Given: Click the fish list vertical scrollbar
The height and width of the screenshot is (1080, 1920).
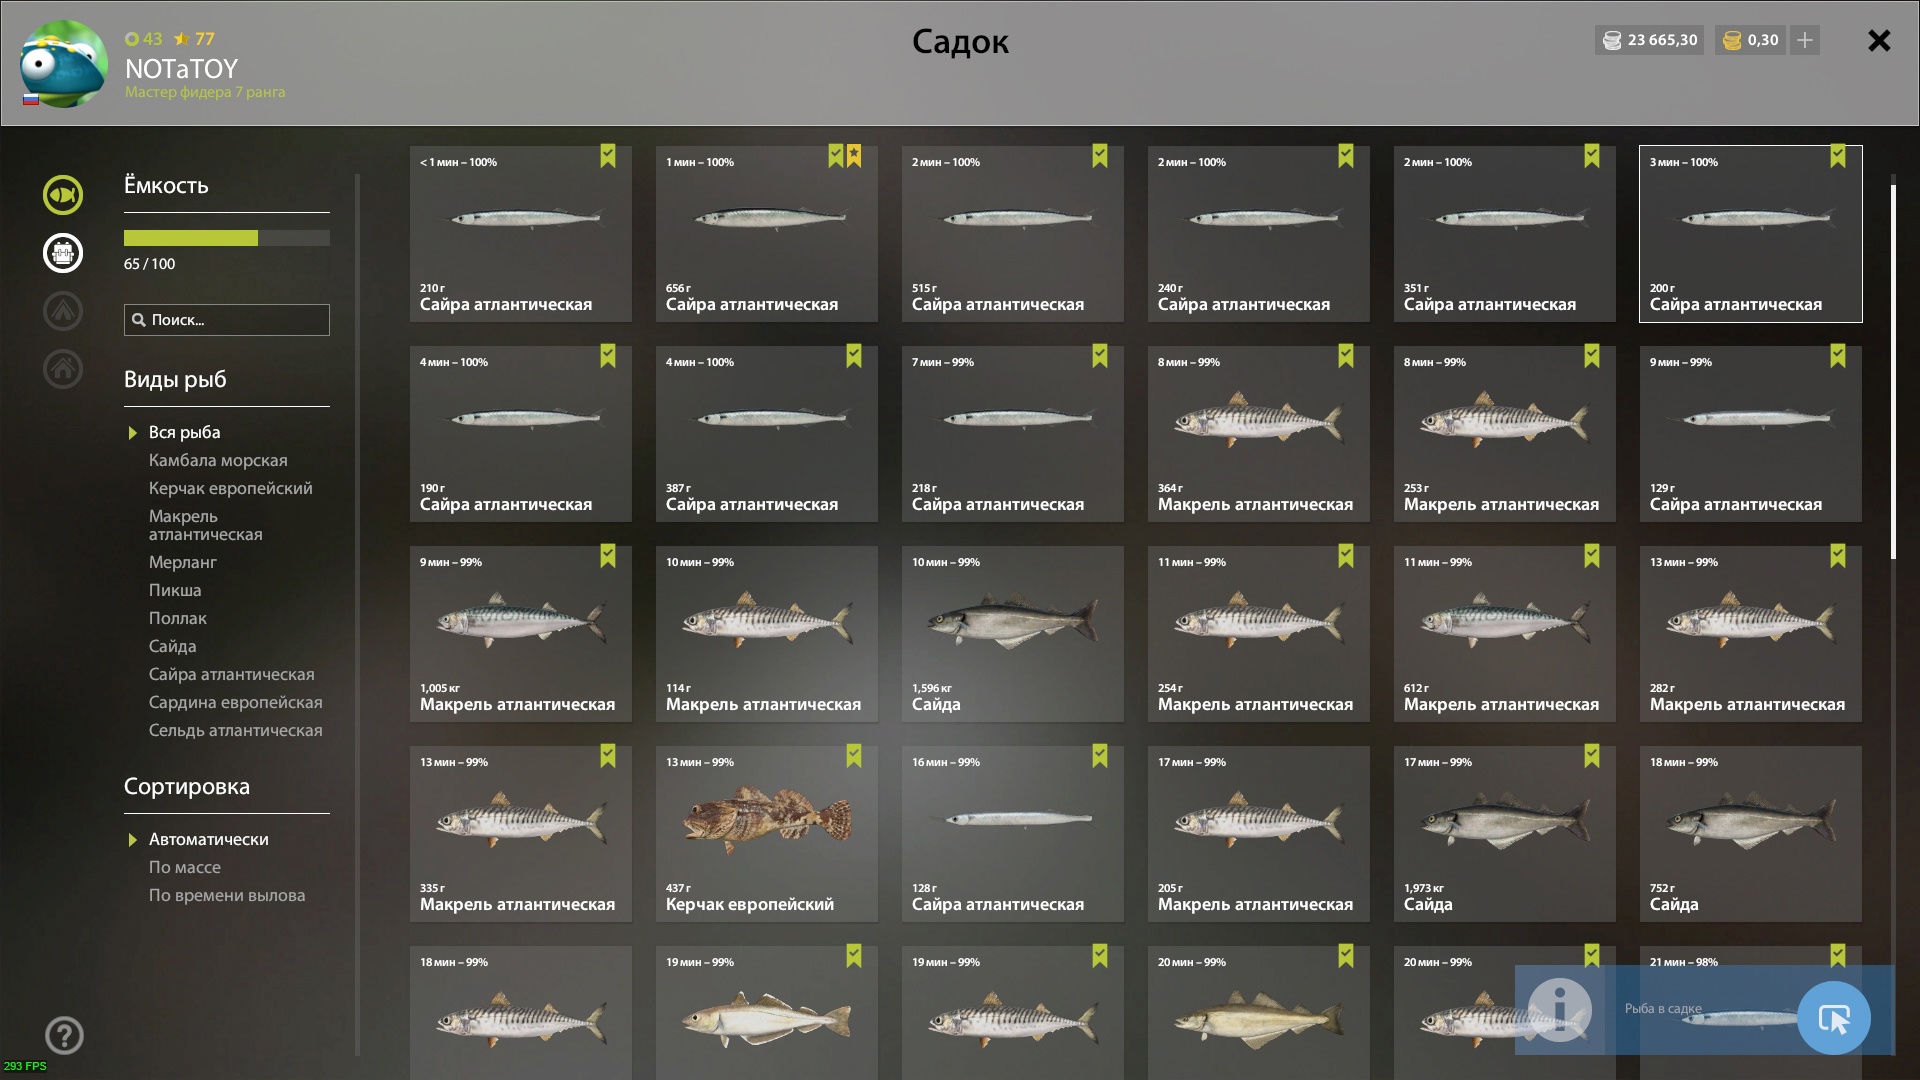Looking at the screenshot, I should point(1892,372).
